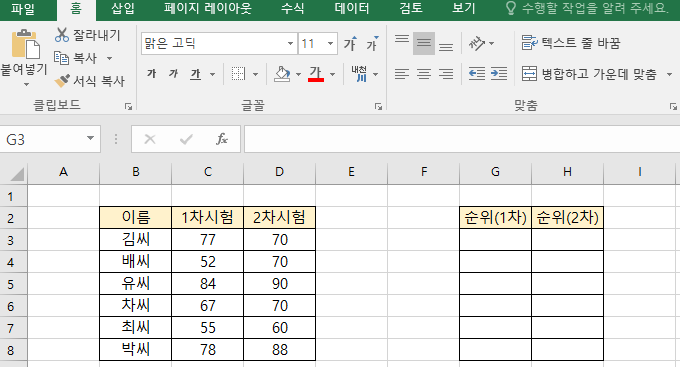Open the Name Box dropdown arrow
Viewport: 680px width, 367px height.
(90, 138)
